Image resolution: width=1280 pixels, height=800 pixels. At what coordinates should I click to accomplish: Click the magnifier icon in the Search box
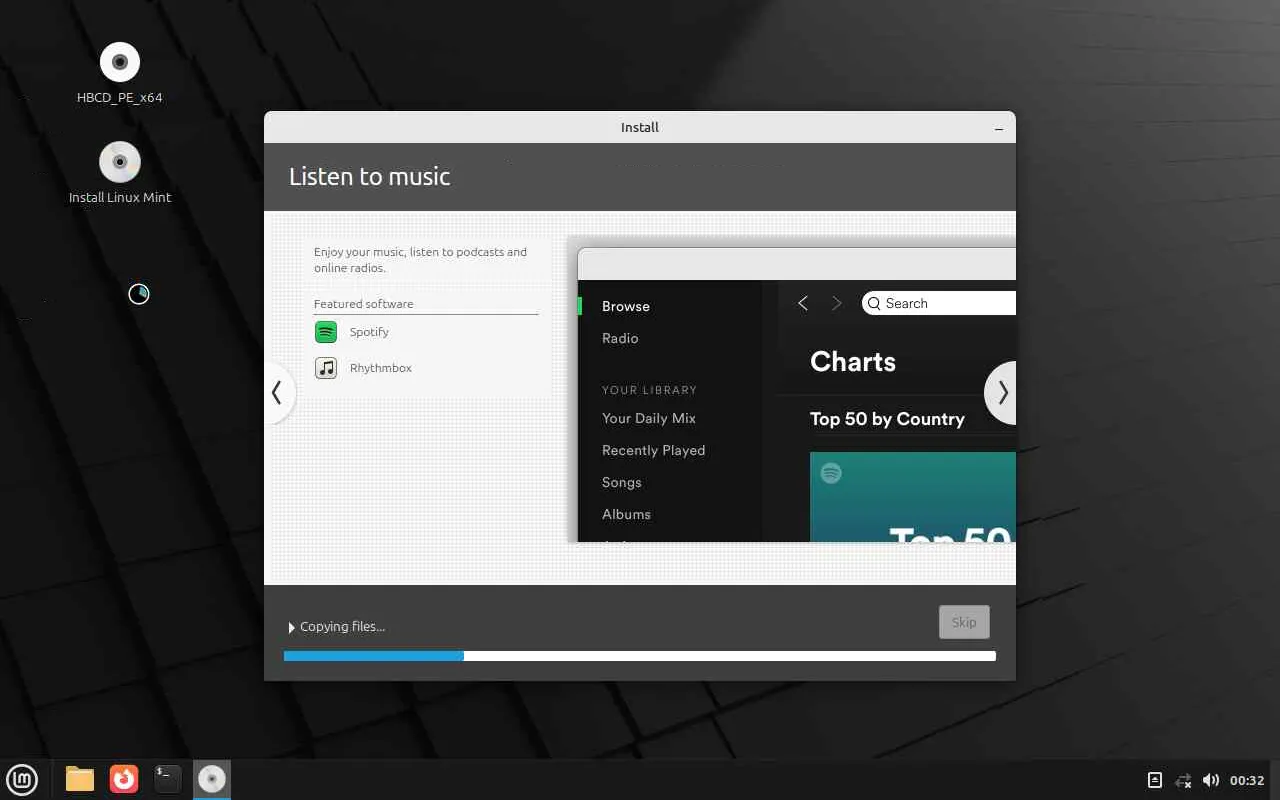(874, 303)
